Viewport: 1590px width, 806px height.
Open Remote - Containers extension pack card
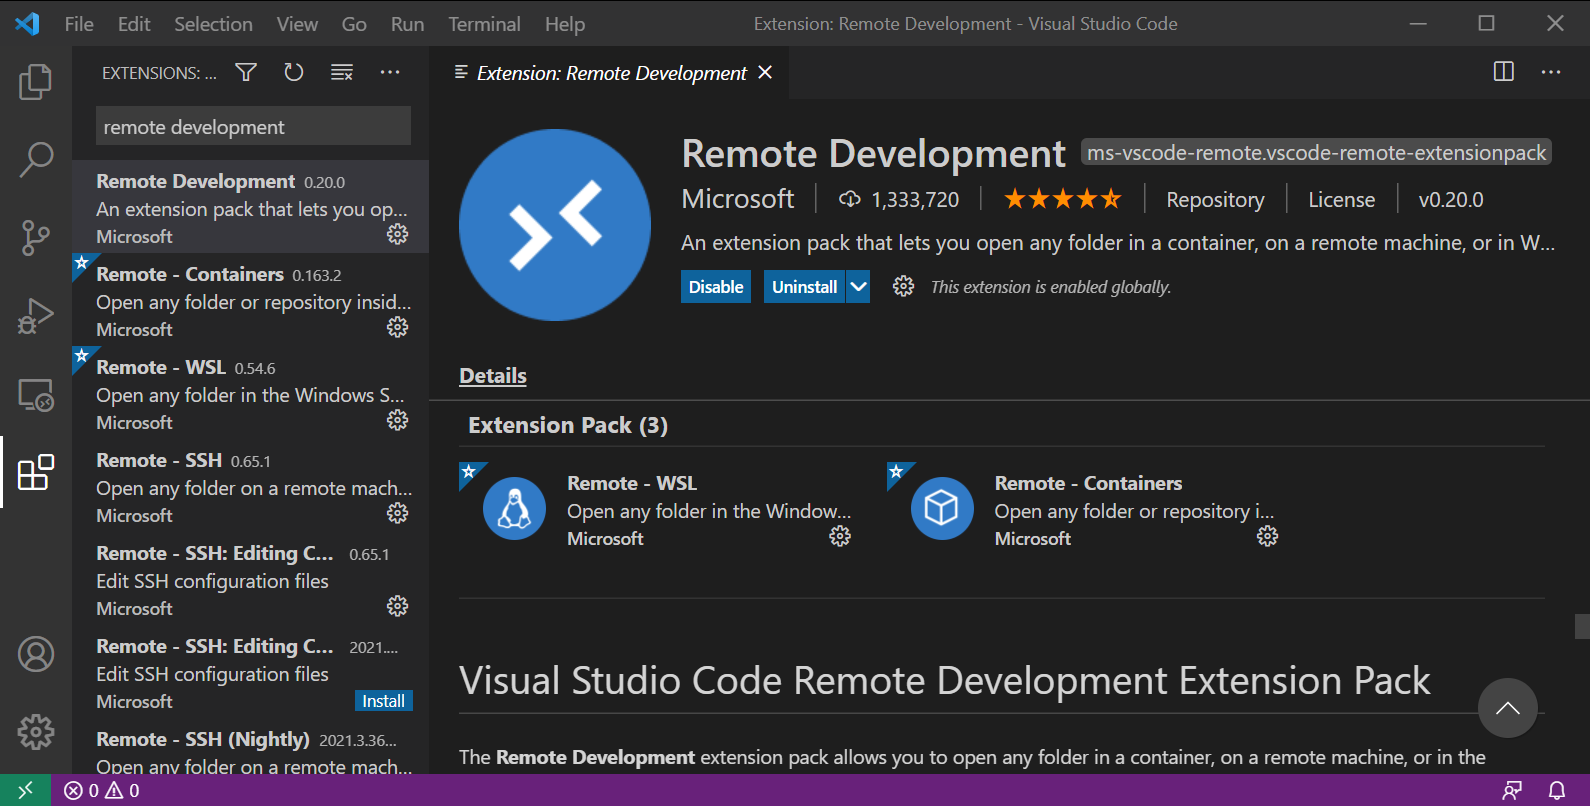[x=1085, y=510]
